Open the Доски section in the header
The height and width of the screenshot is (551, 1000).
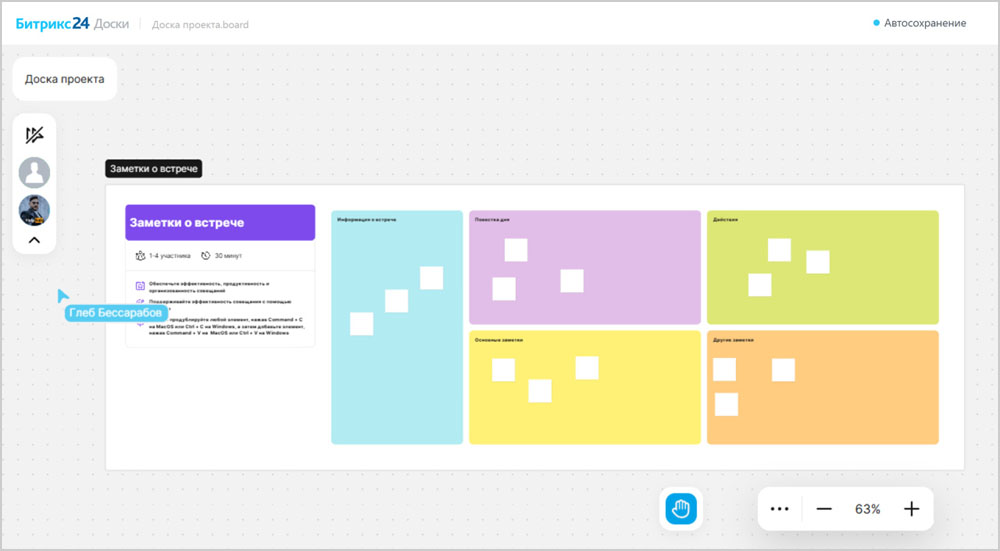[111, 23]
